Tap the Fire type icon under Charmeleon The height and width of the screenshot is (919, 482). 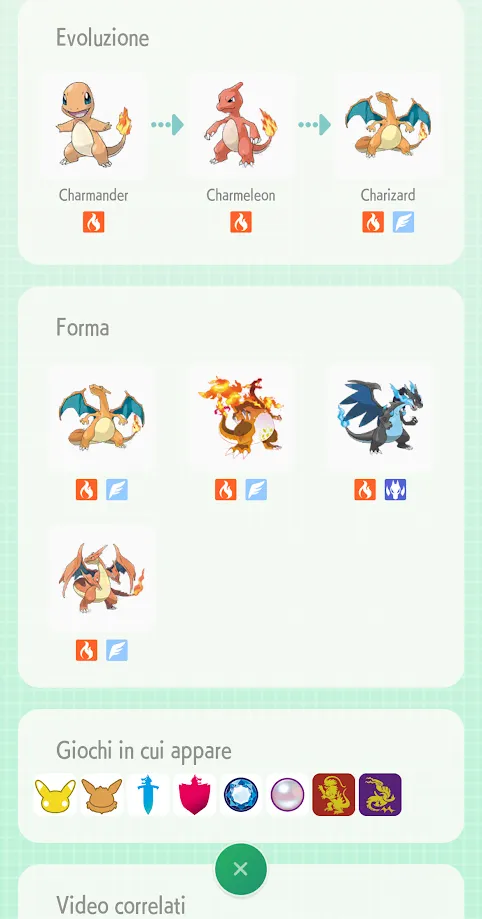tap(240, 222)
